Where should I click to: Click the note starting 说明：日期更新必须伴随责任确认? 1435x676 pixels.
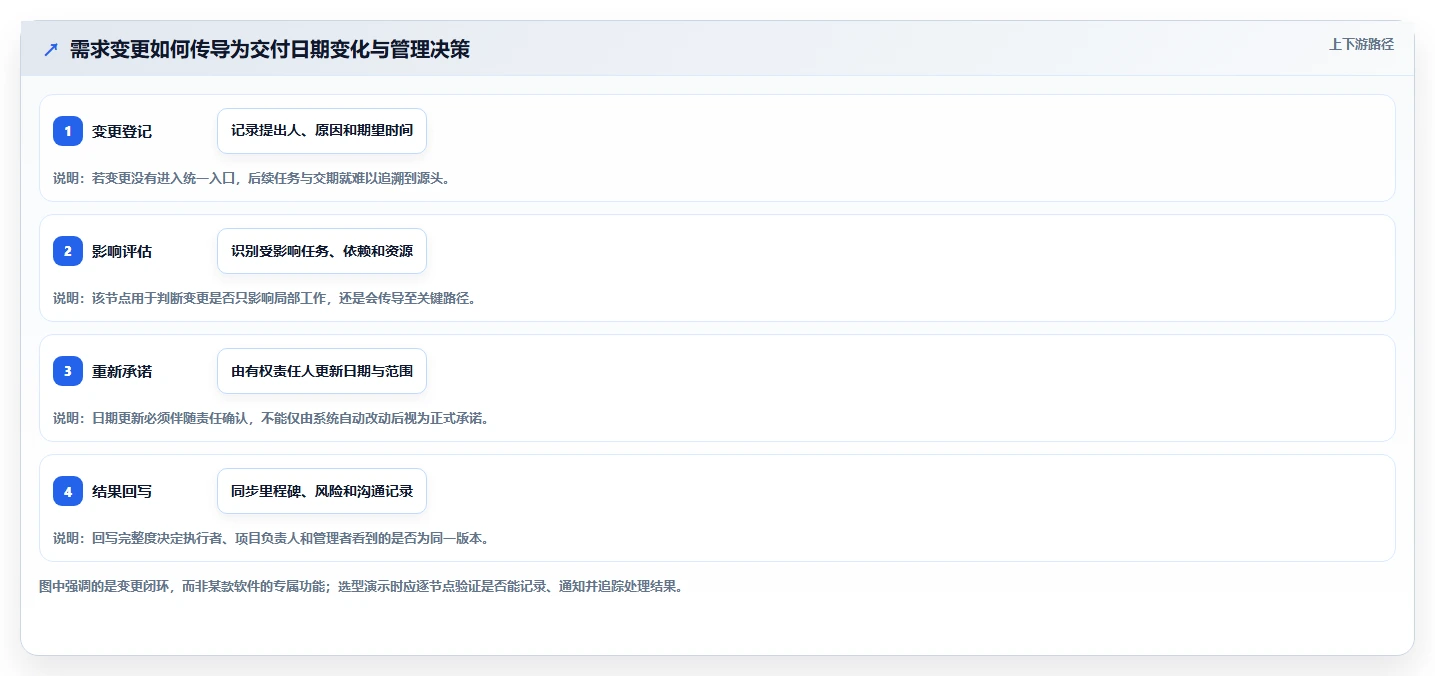coord(271,418)
